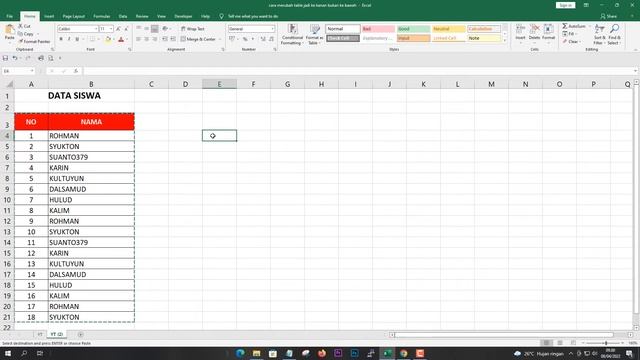Click the Copy command
Screen dimensions: 640x360
[26, 34]
